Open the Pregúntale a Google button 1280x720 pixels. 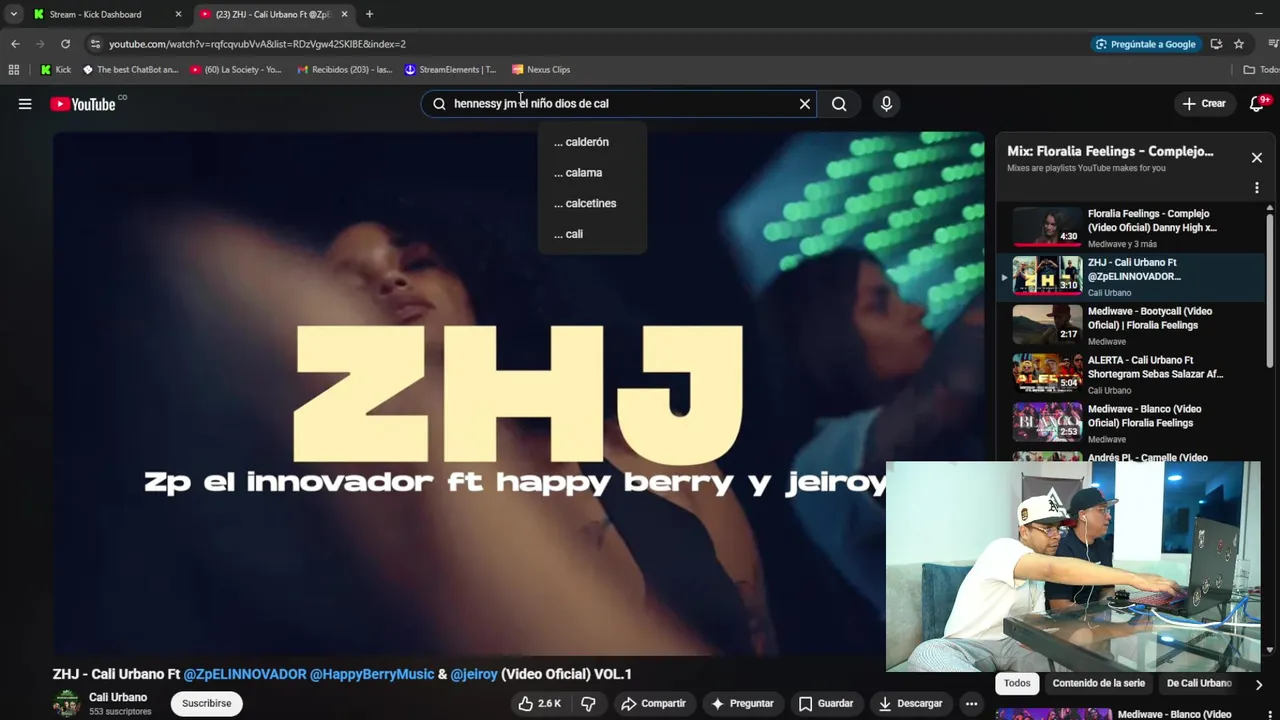[x=1145, y=44]
